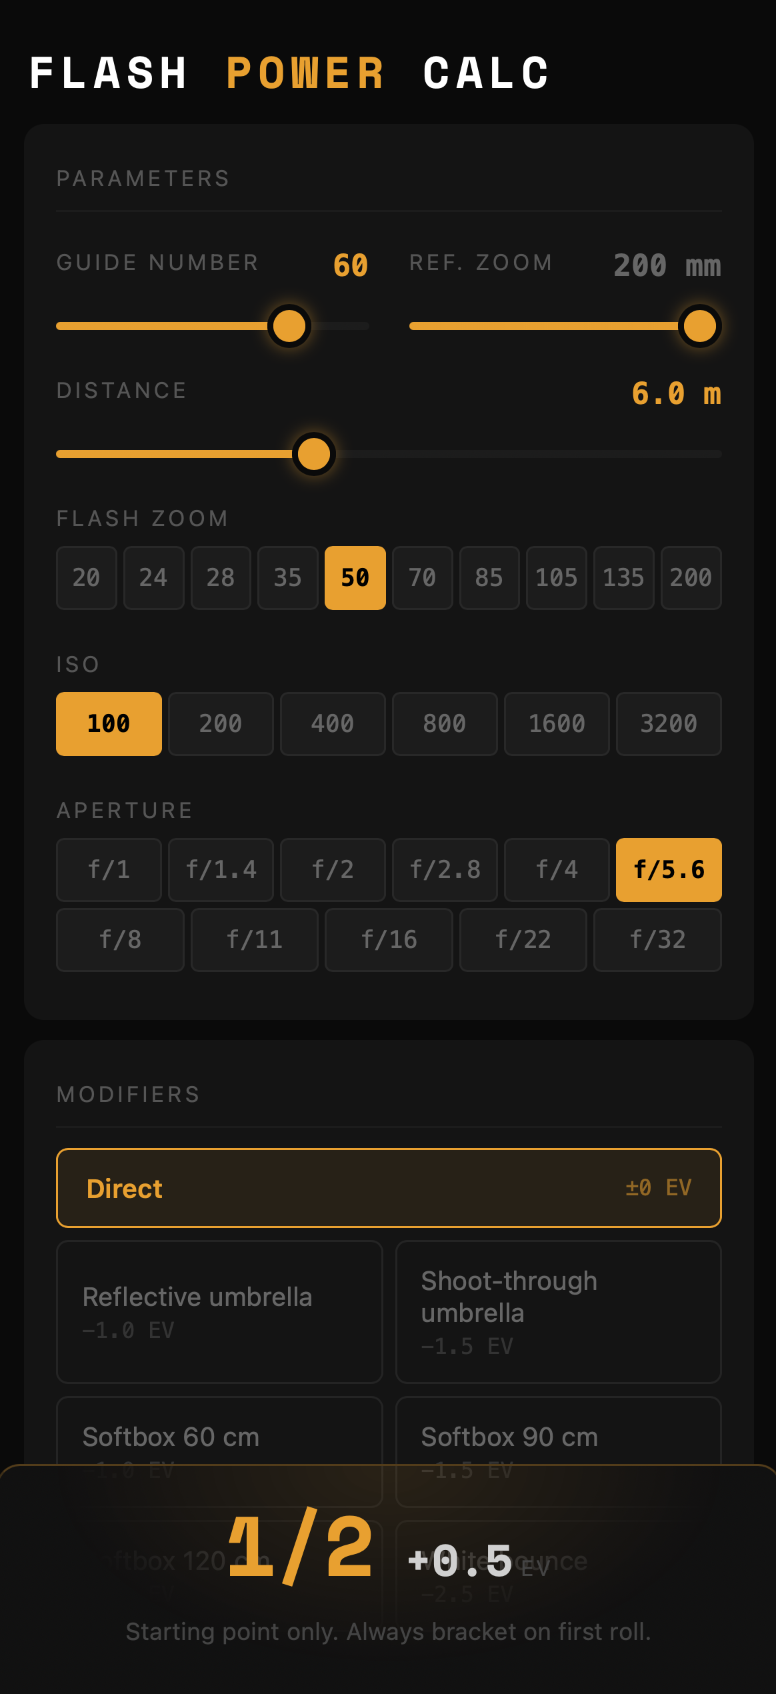Image resolution: width=776 pixels, height=1694 pixels.
Task: Pick the f/16 aperture button
Action: point(389,940)
